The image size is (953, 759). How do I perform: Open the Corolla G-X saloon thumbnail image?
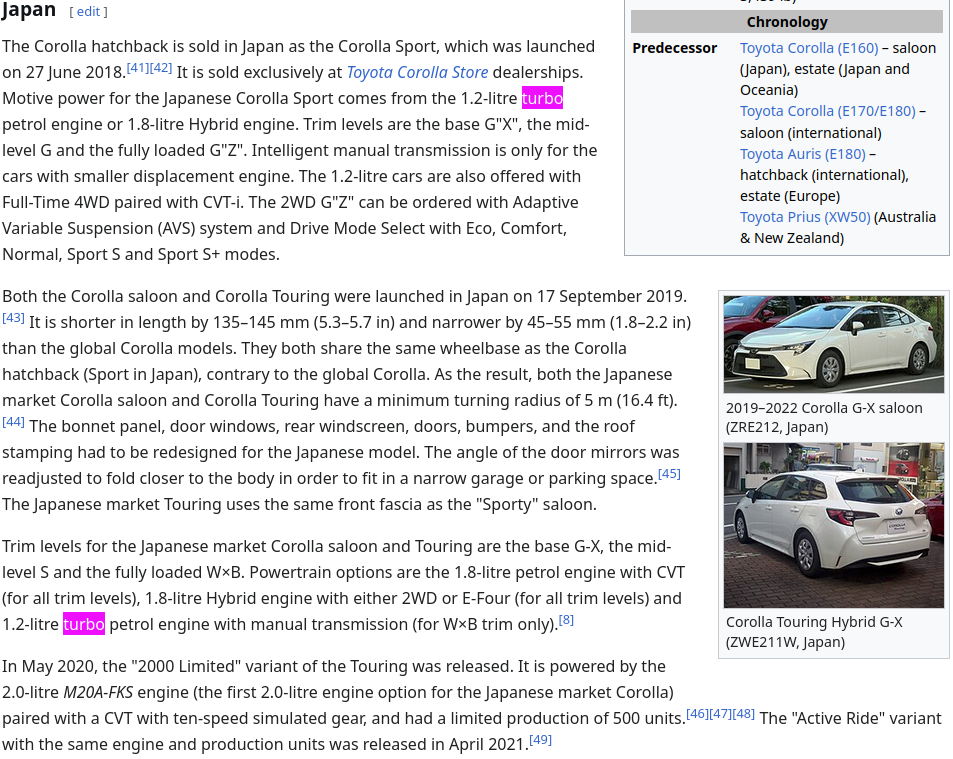coord(833,345)
